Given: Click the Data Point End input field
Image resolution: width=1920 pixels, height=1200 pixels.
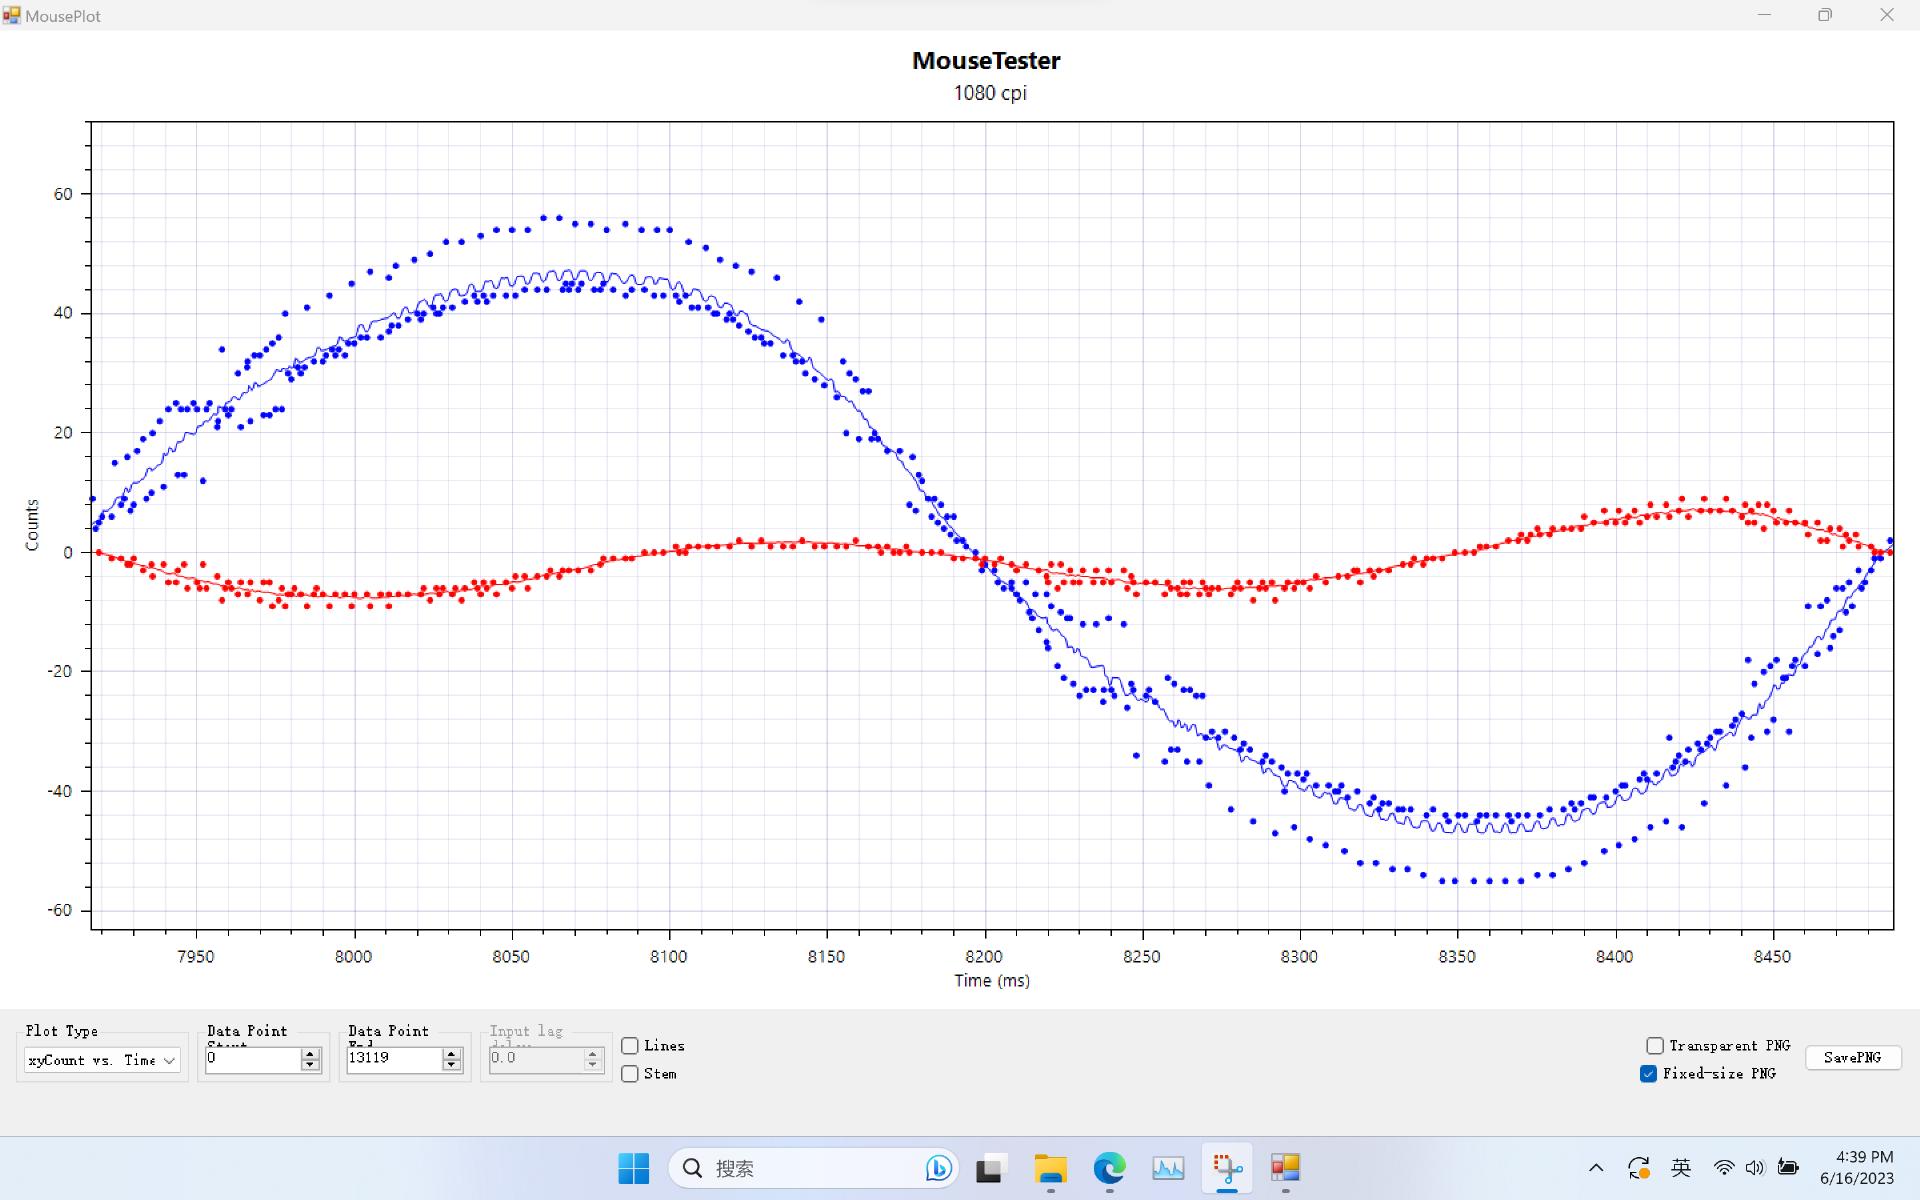Looking at the screenshot, I should pos(392,1059).
